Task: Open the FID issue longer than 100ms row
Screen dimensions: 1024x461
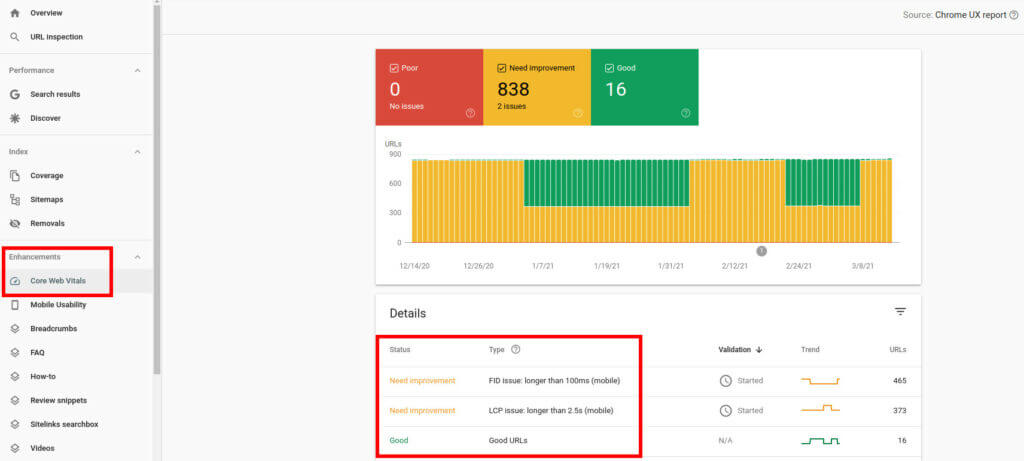Action: pos(648,381)
